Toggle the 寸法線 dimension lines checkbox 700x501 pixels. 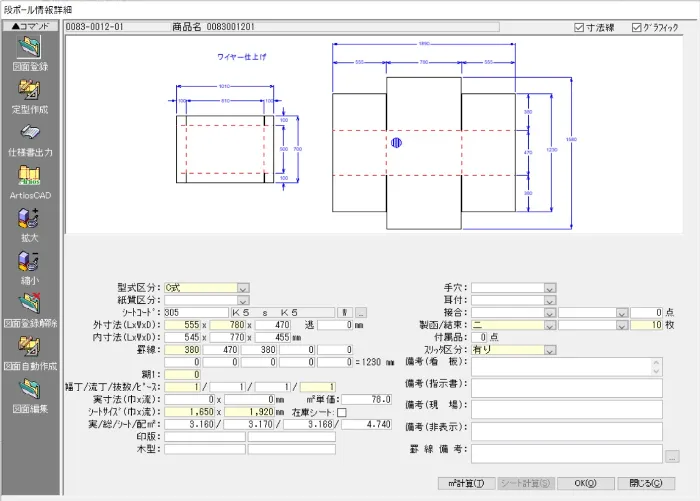click(x=582, y=27)
